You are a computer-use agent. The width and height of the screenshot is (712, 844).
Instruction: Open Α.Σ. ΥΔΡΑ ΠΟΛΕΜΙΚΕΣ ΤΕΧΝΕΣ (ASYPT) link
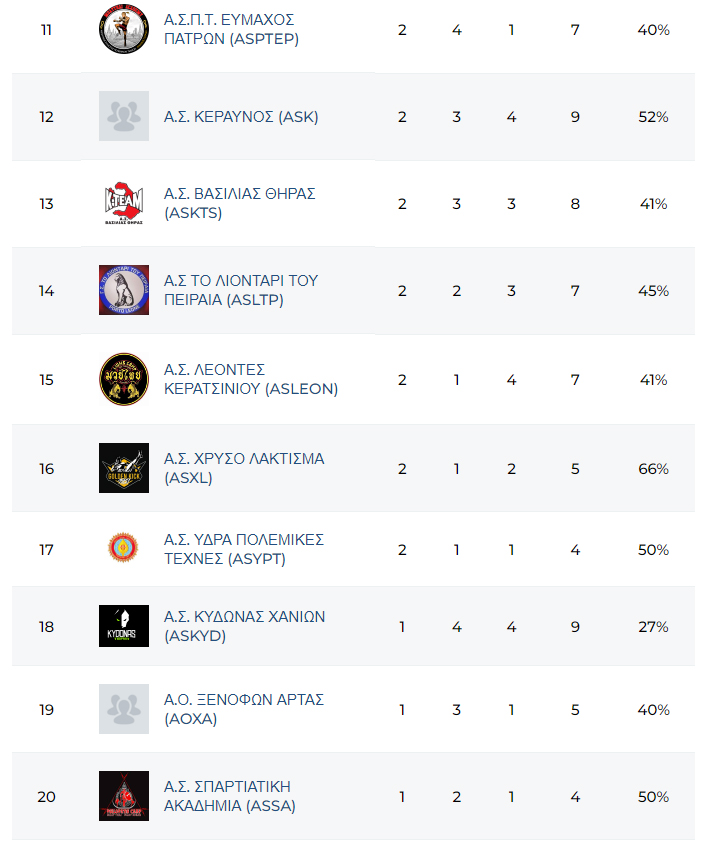[x=243, y=549]
